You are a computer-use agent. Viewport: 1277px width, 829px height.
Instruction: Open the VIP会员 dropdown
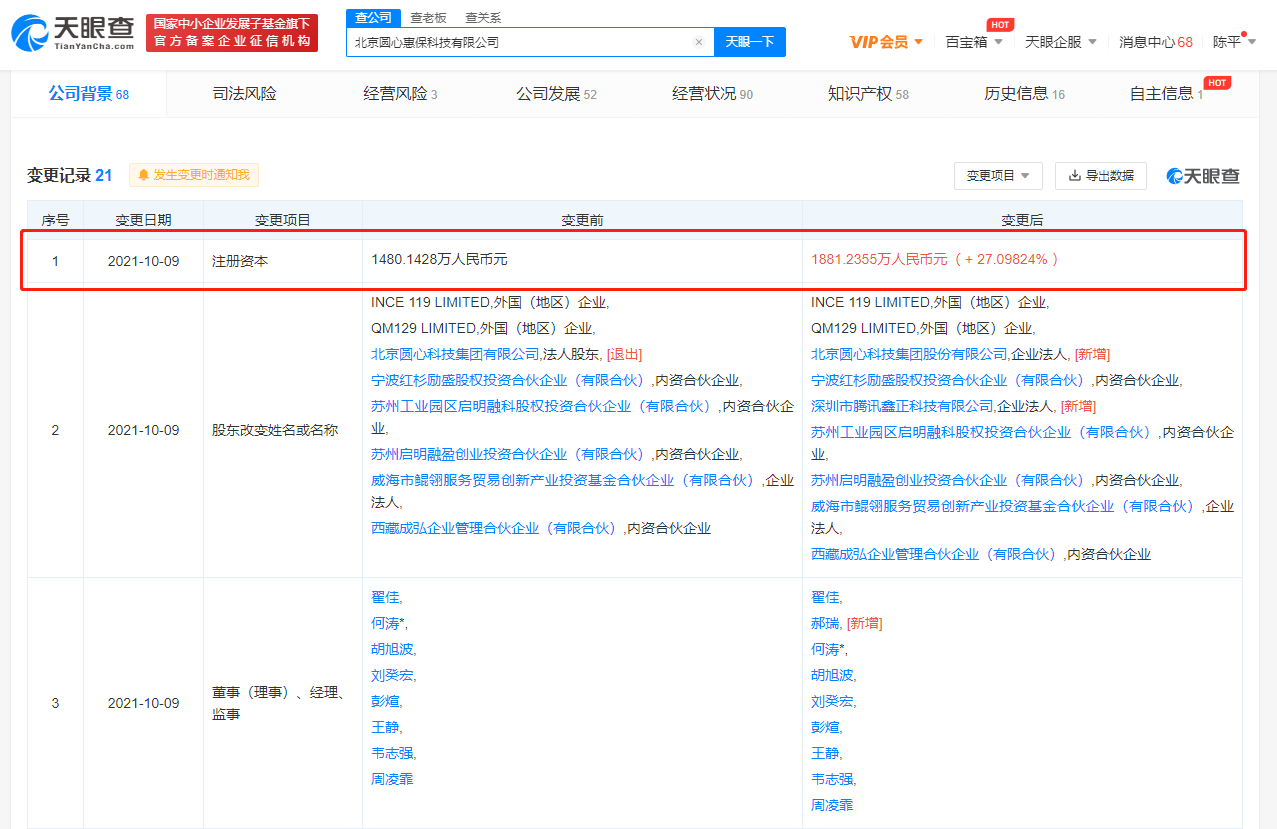tap(886, 42)
